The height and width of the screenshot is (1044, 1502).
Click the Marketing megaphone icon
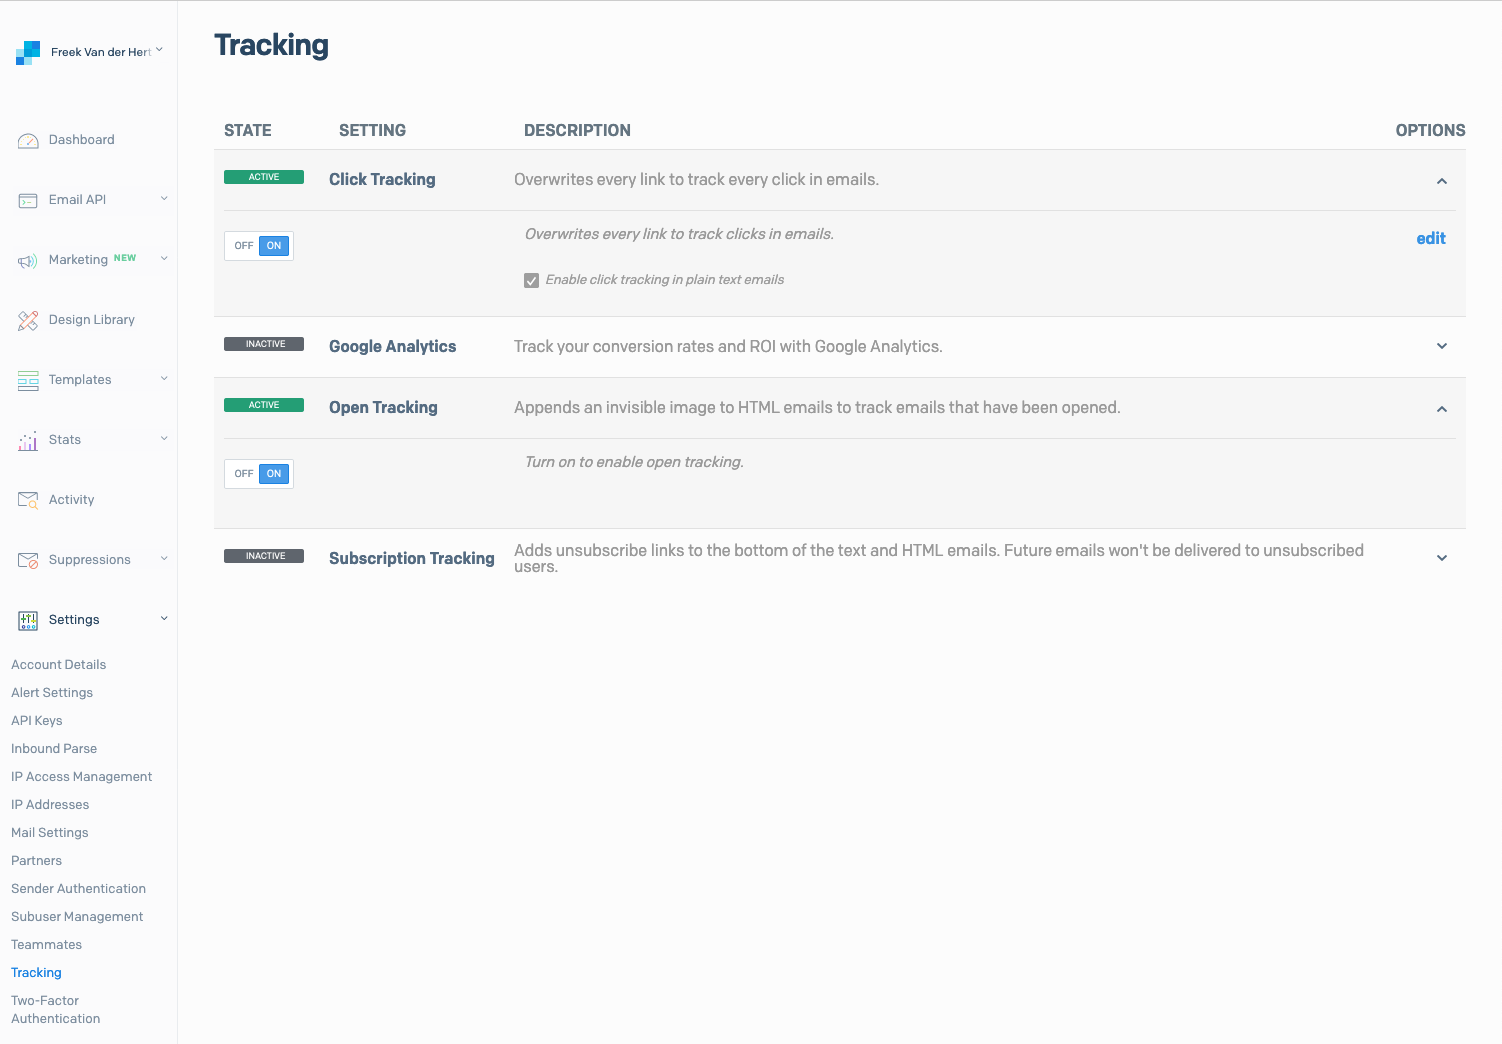click(x=28, y=261)
